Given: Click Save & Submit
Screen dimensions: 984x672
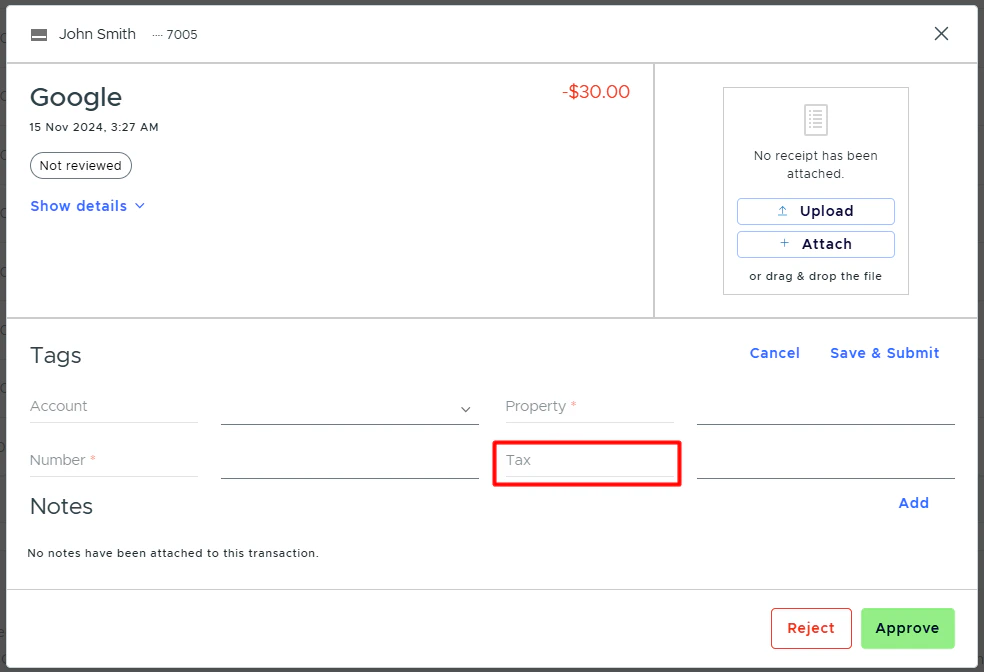Looking at the screenshot, I should (884, 352).
